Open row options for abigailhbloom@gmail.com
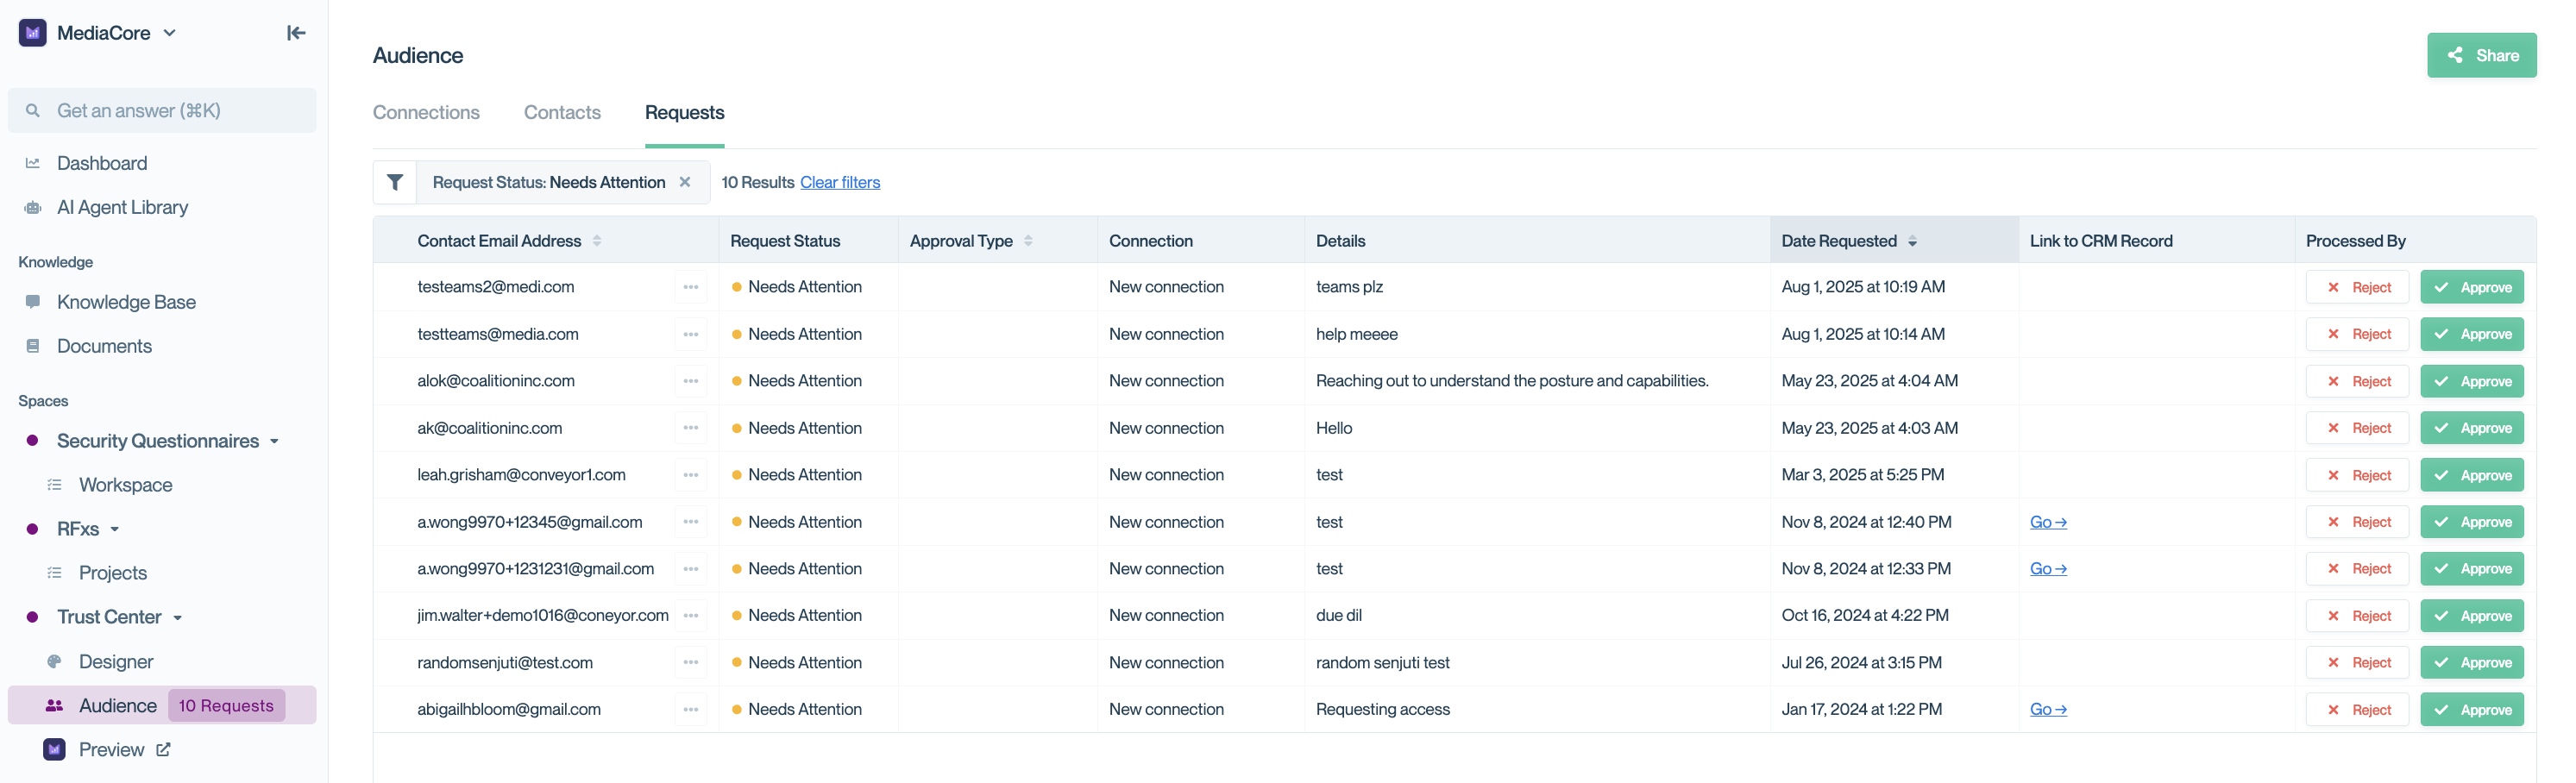 [x=691, y=709]
